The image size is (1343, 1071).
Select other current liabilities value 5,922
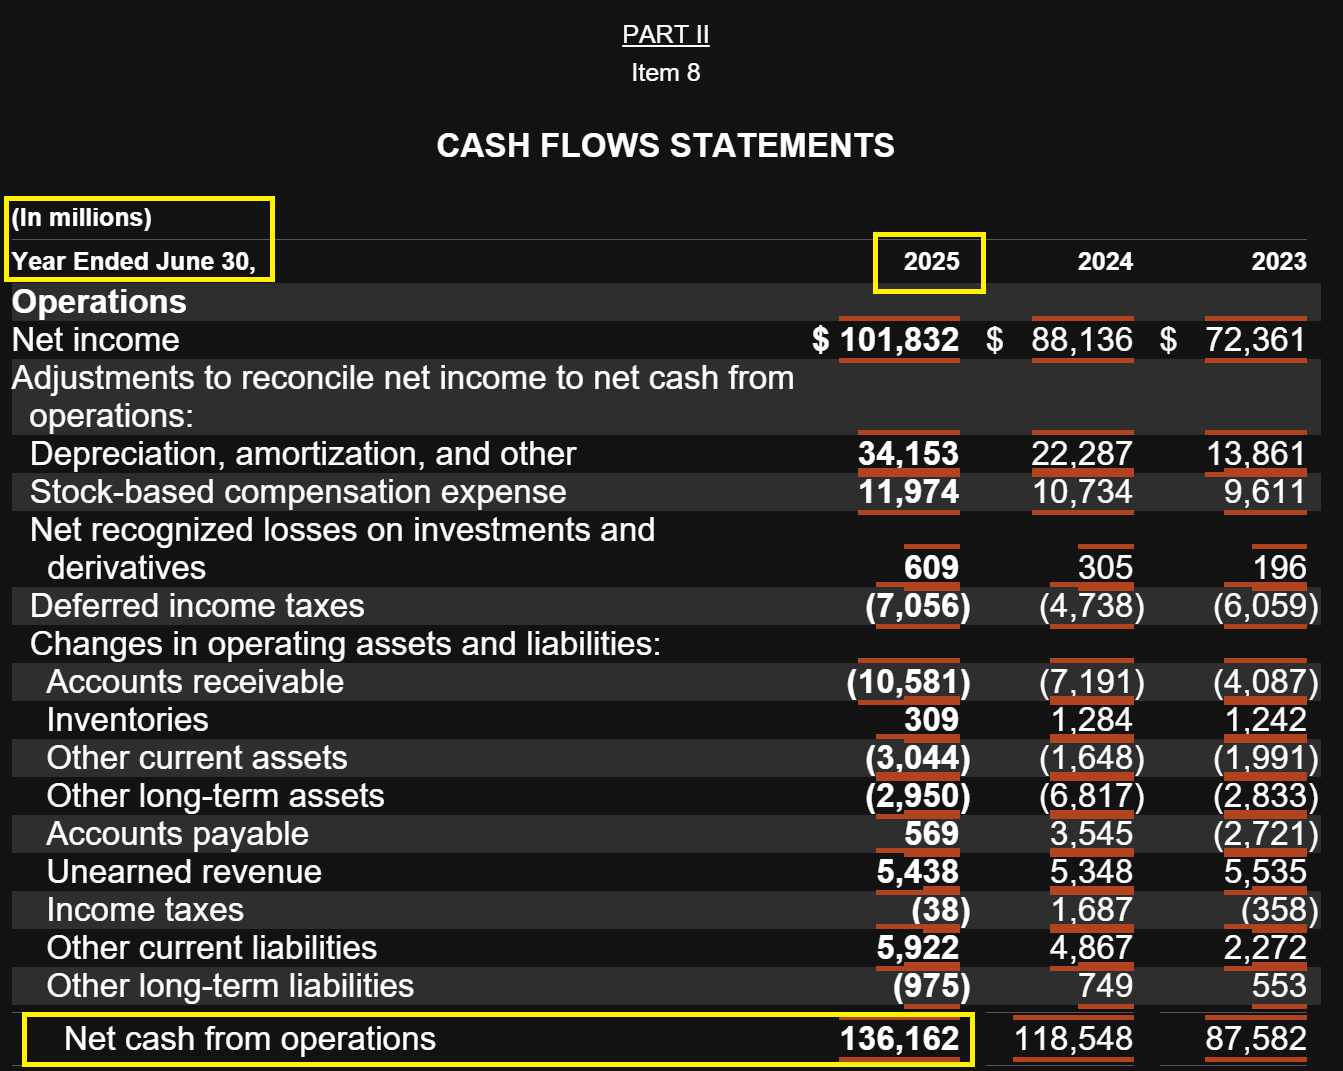(917, 948)
